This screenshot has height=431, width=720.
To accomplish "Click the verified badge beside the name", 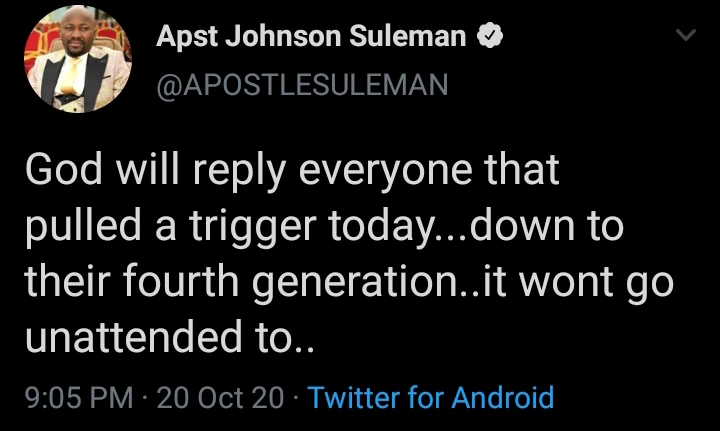I will click(x=491, y=38).
